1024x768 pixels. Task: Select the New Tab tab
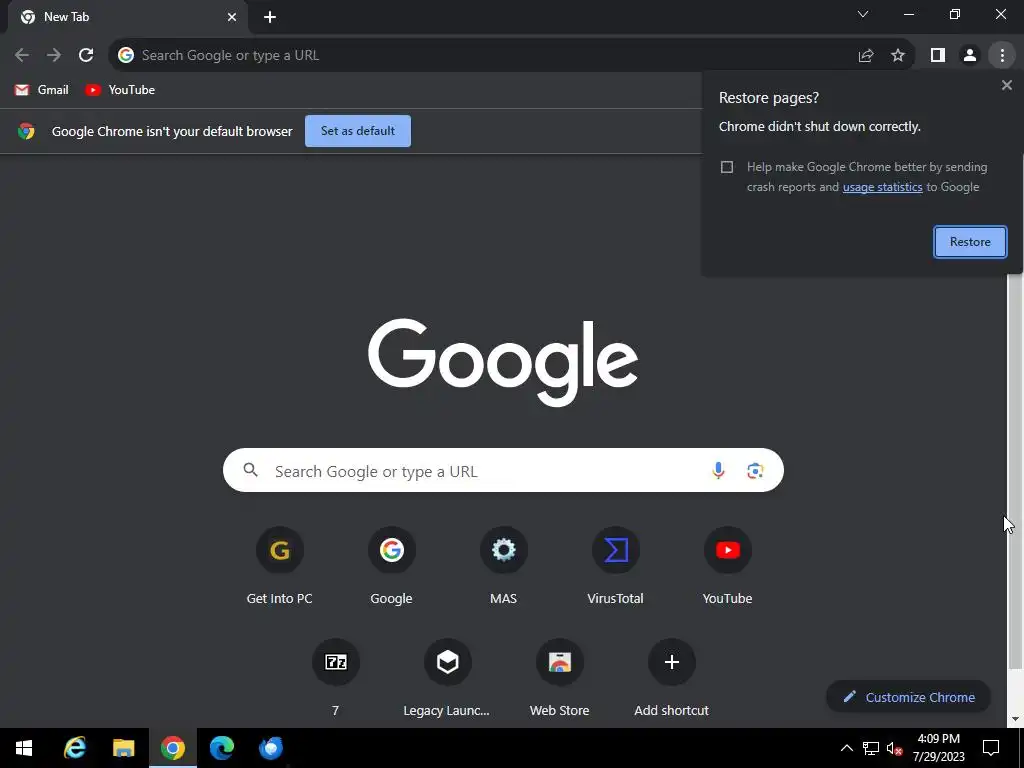click(128, 17)
